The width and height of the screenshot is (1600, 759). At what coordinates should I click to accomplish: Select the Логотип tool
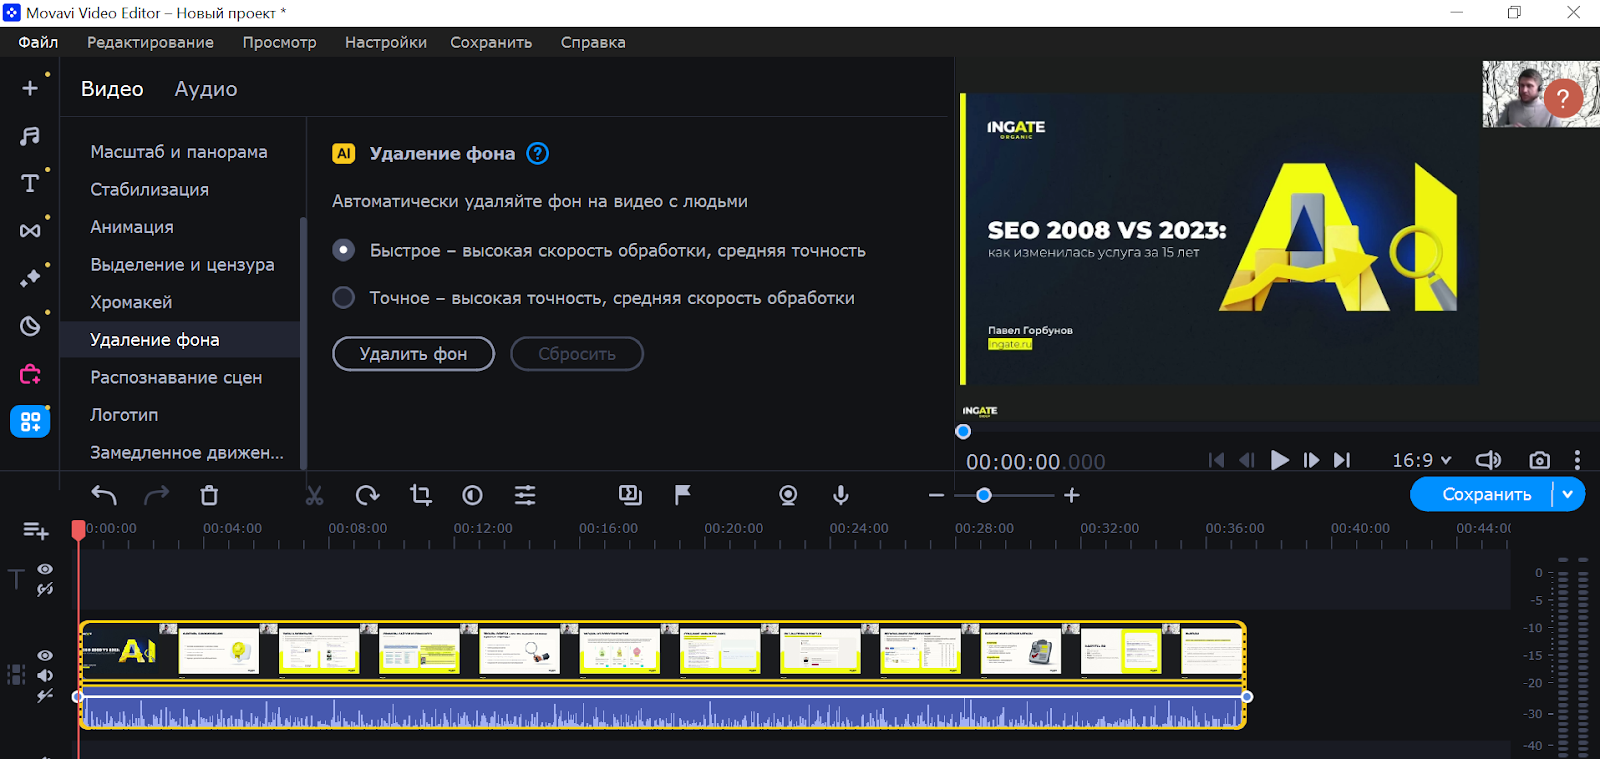coord(124,414)
